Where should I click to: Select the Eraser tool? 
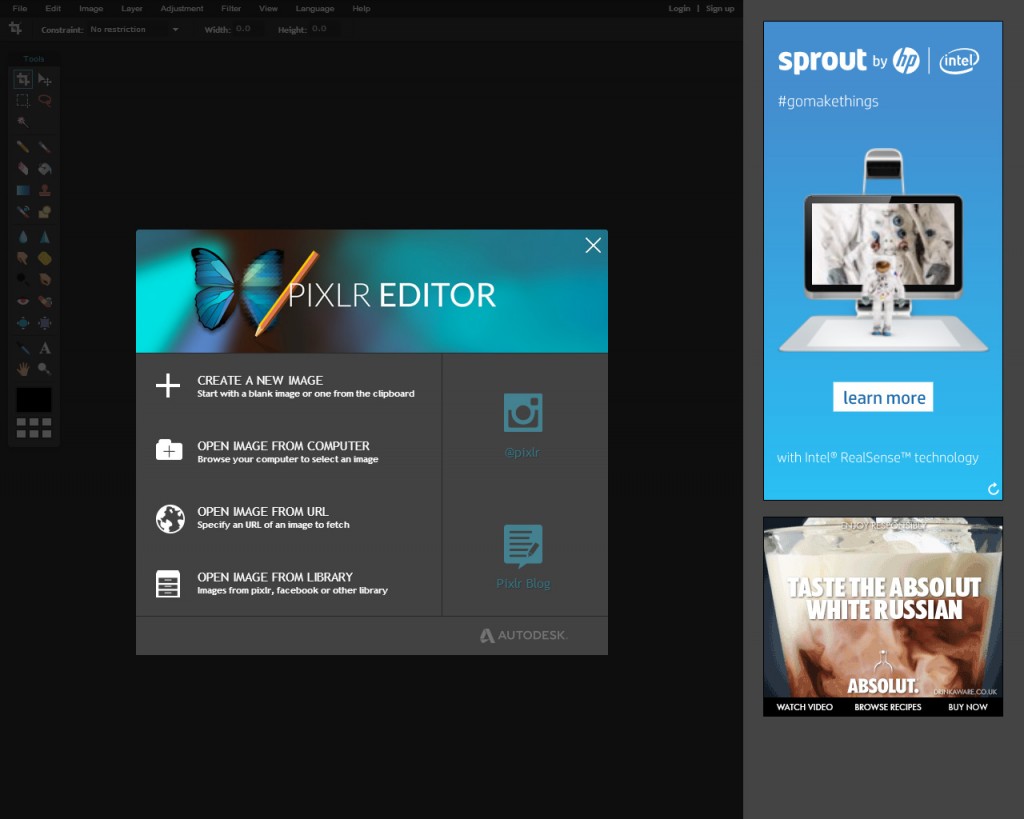point(23,169)
